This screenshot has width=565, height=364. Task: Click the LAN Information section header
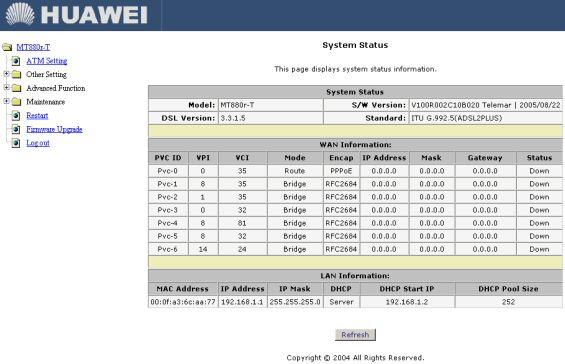pyautogui.click(x=355, y=276)
